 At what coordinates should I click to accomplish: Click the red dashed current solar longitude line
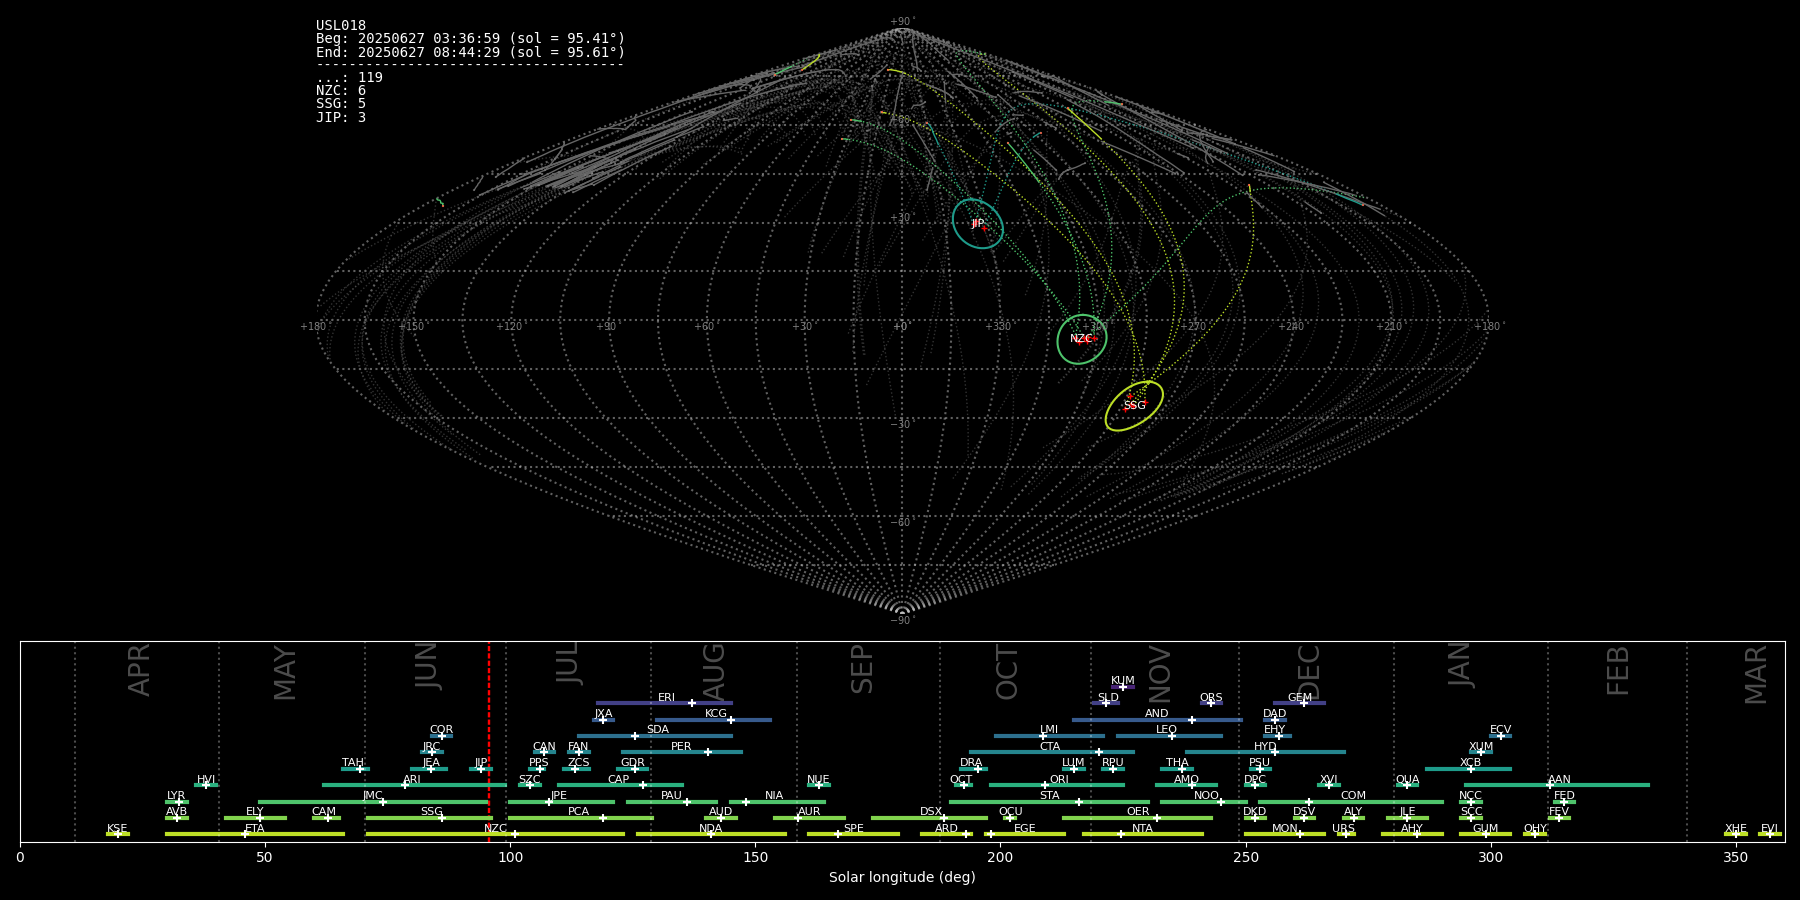[x=489, y=741]
